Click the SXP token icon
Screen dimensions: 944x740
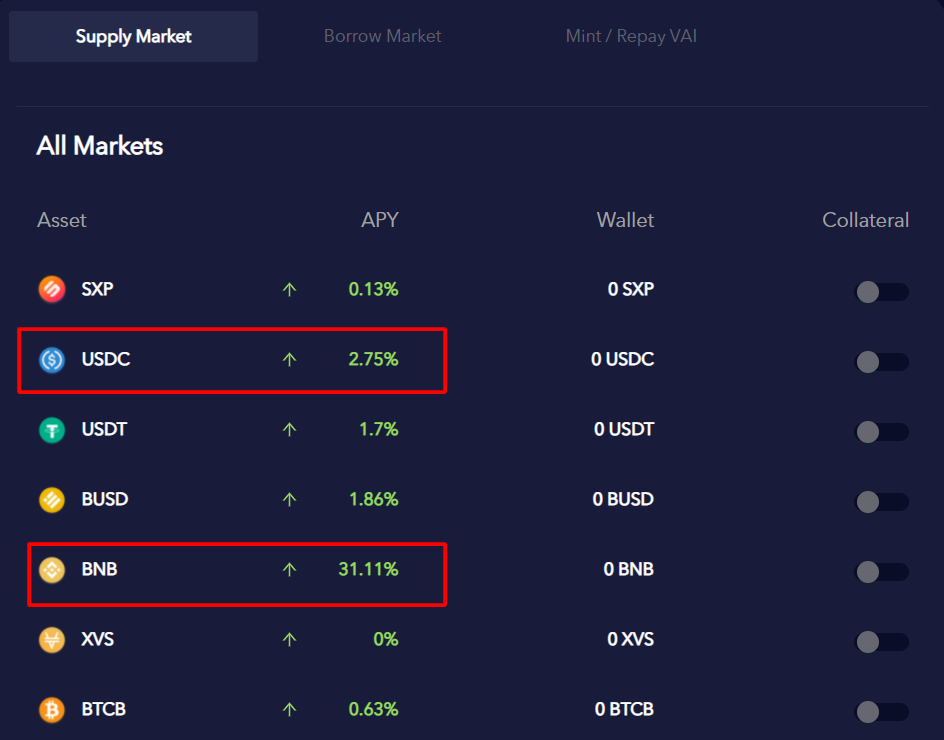tap(52, 290)
